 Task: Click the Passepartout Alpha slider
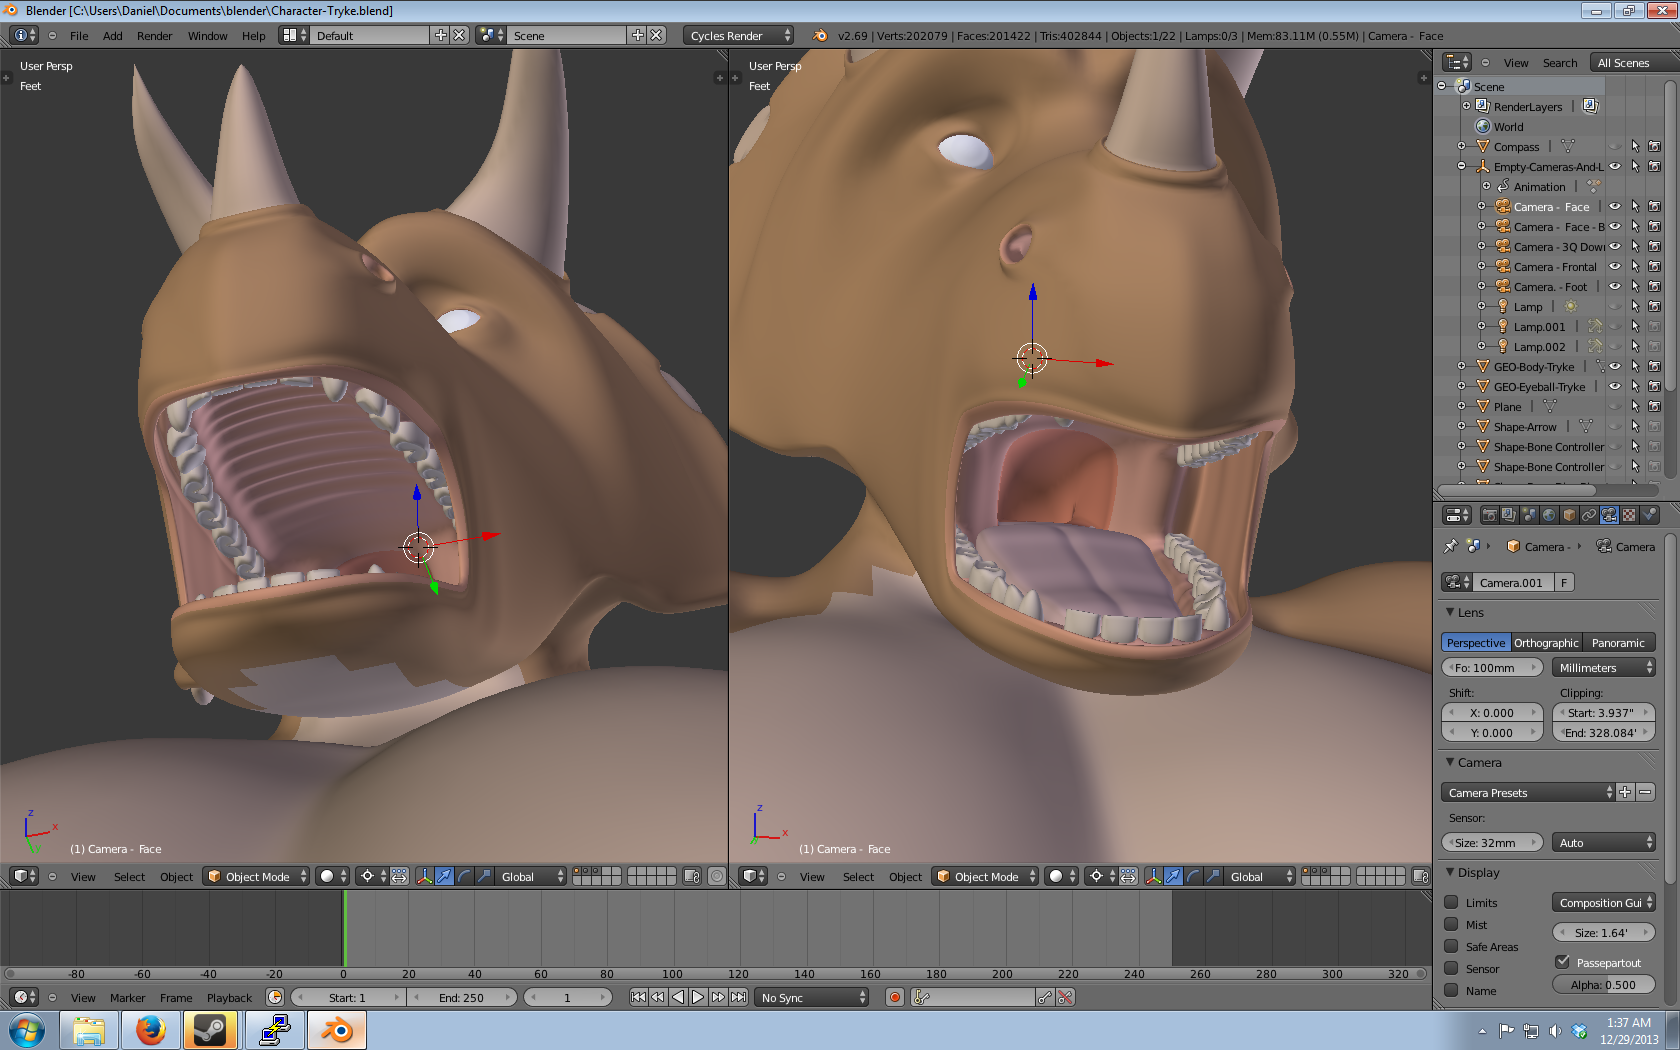click(1603, 984)
